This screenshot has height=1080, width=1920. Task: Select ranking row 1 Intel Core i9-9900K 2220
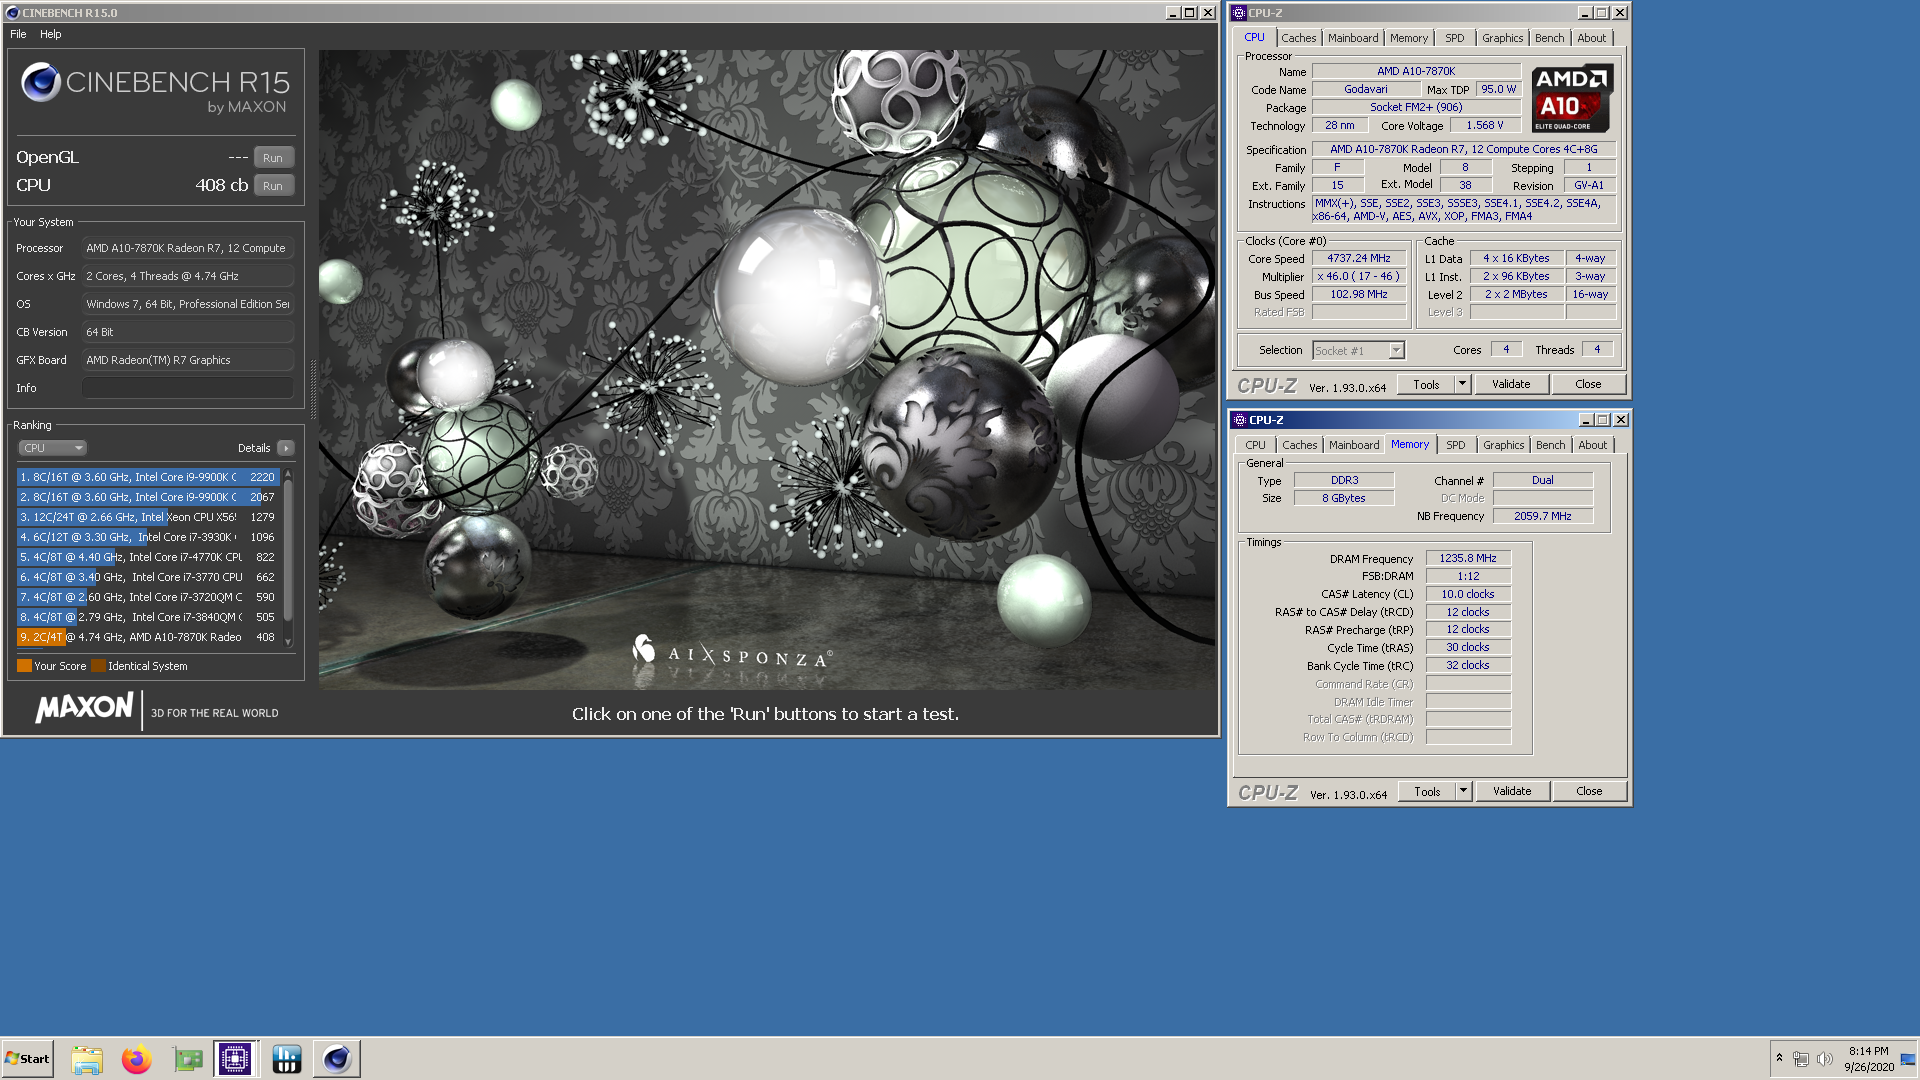coord(147,477)
